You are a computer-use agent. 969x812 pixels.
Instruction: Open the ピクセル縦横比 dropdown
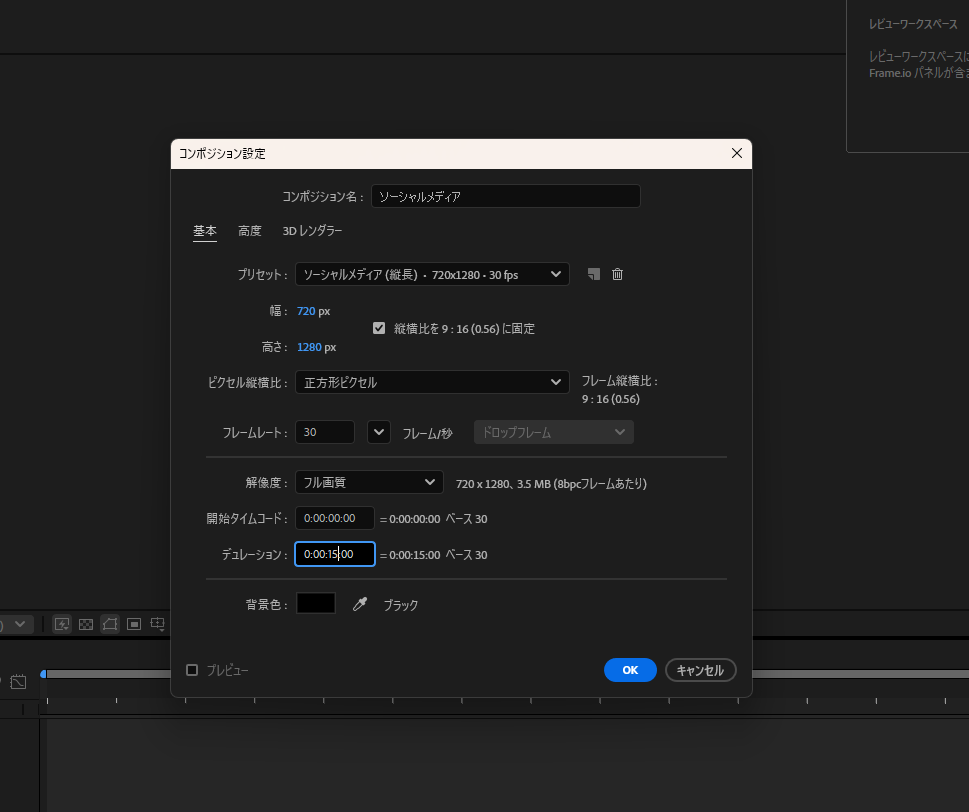coord(432,382)
